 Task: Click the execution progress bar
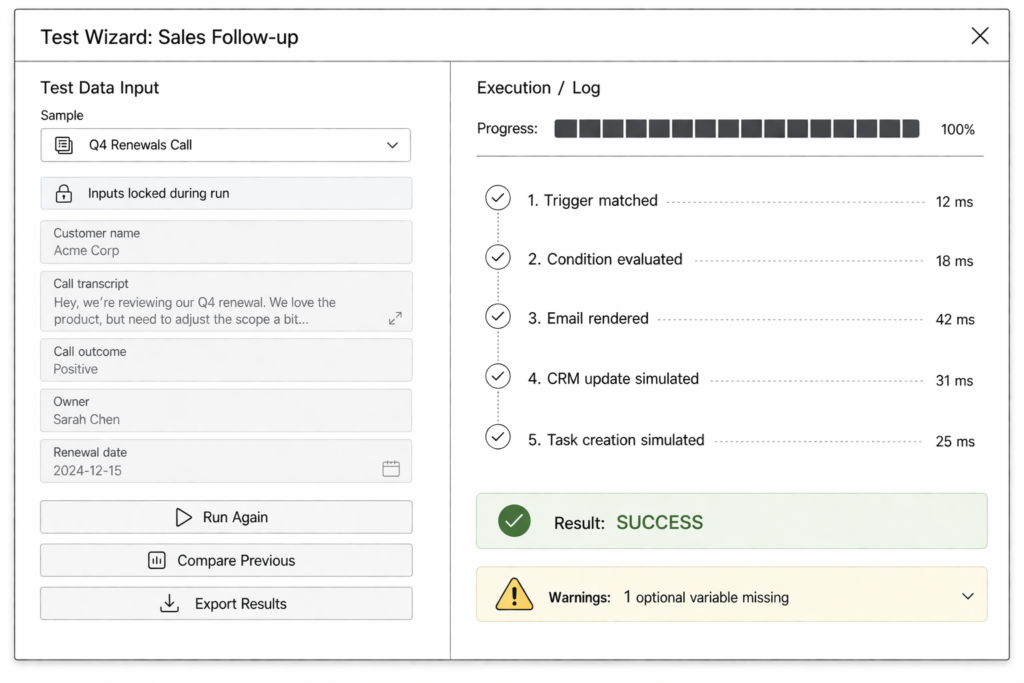736,129
